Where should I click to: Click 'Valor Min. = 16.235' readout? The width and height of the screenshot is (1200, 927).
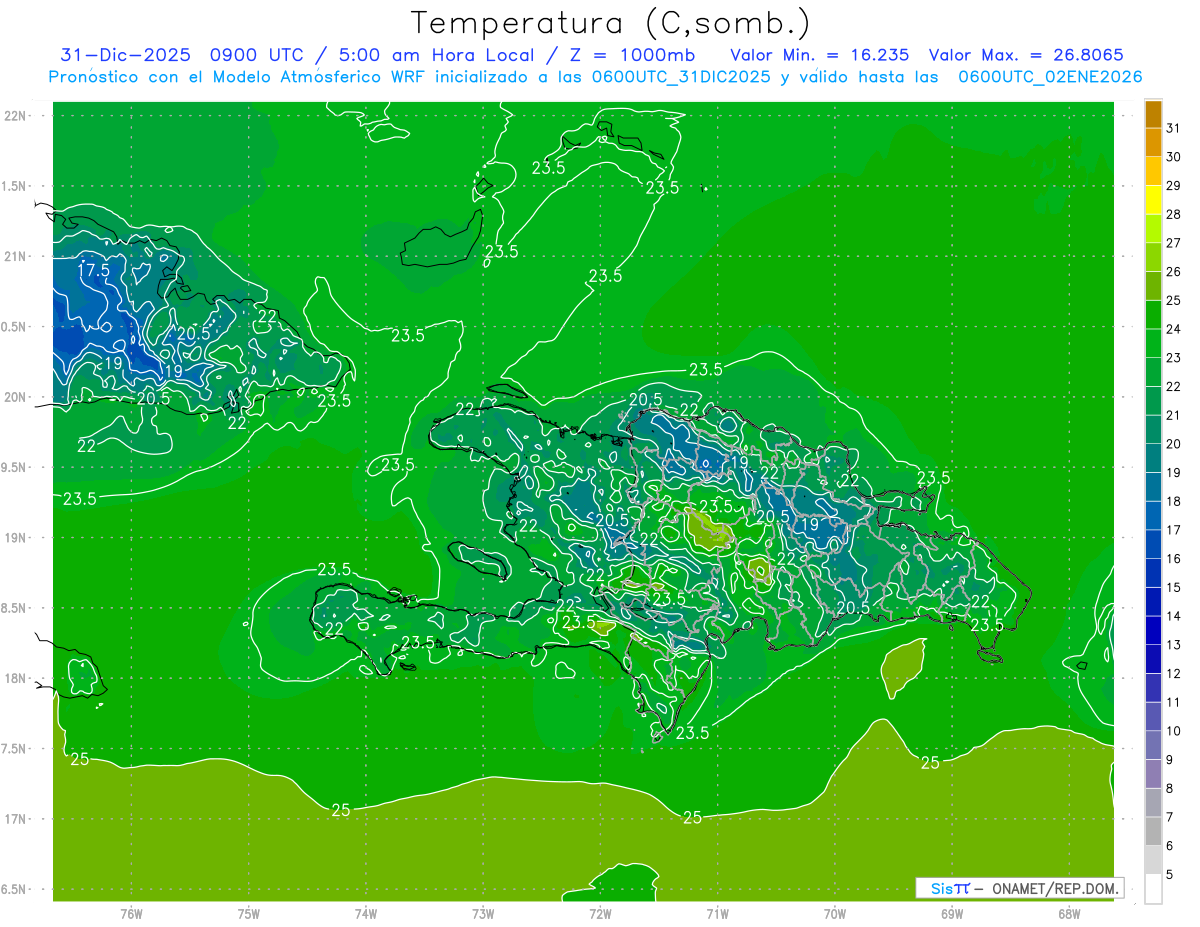pos(820,55)
